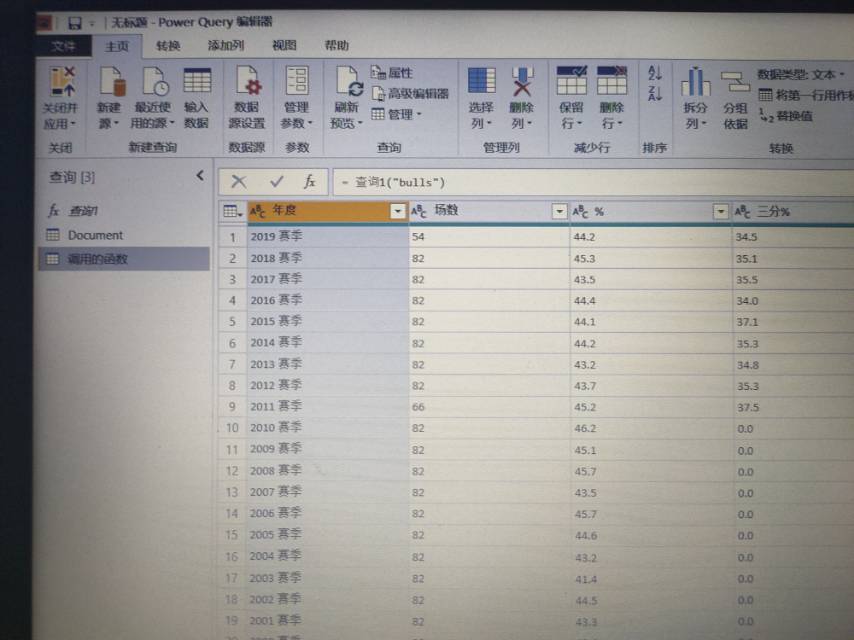Click Choose Columns icon

click(481, 81)
